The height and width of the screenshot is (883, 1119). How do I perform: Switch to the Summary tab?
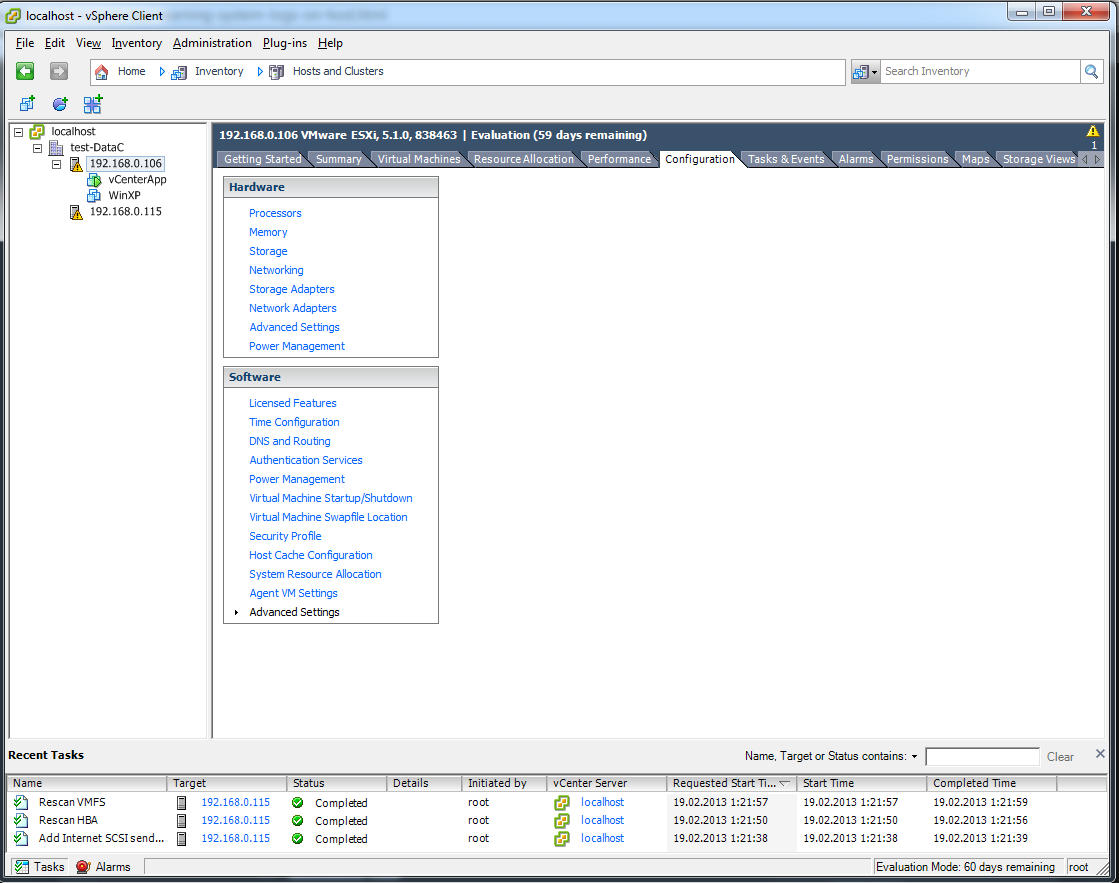click(x=338, y=159)
